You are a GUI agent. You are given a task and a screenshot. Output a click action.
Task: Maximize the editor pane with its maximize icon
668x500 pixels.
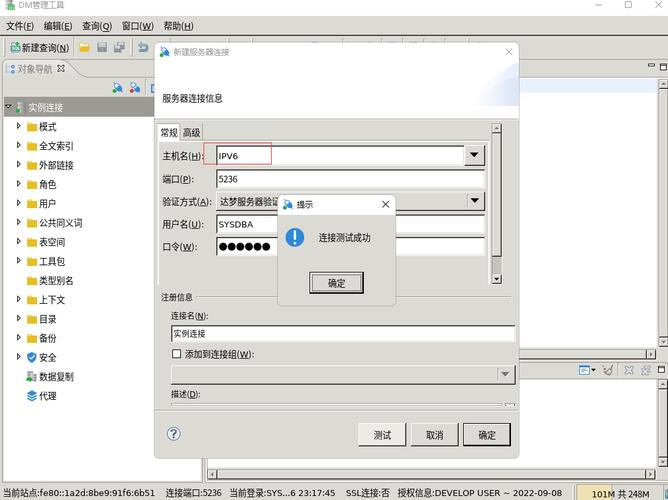[x=663, y=66]
